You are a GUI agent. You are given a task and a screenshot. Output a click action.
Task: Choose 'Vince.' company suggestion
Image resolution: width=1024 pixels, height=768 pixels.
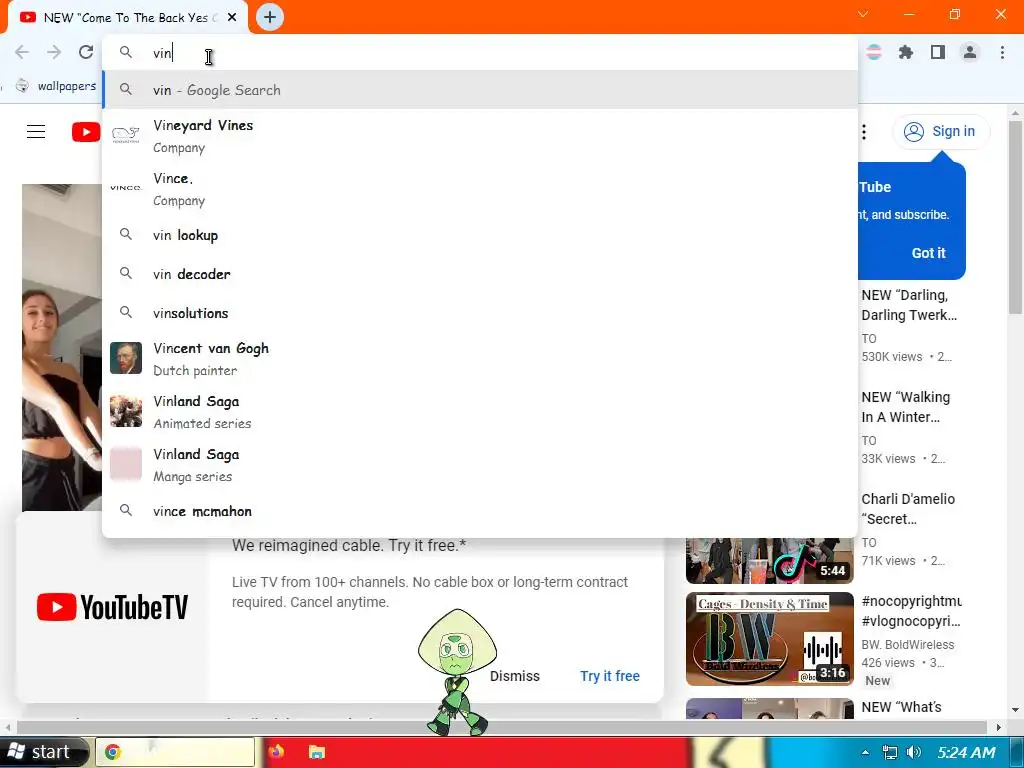480,188
